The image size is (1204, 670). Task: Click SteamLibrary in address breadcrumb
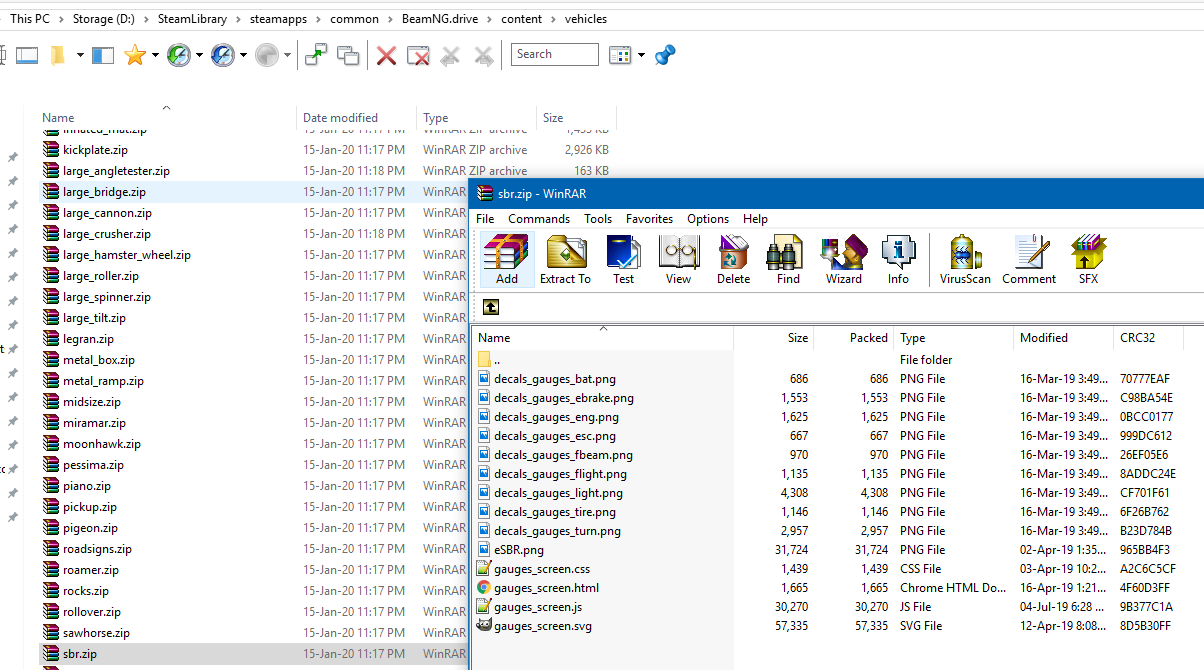[192, 18]
